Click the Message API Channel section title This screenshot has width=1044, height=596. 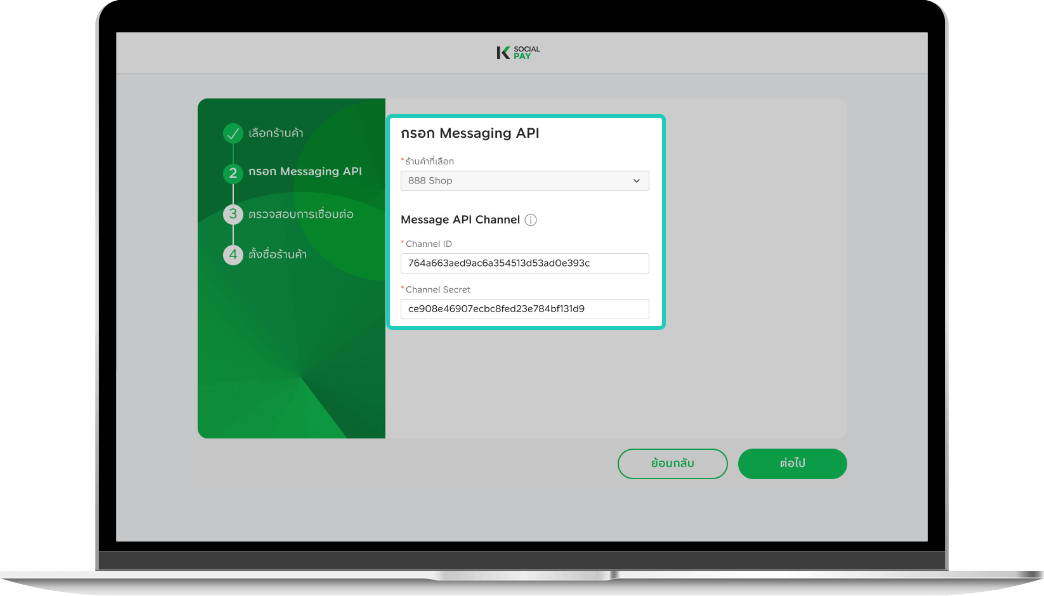pos(459,220)
